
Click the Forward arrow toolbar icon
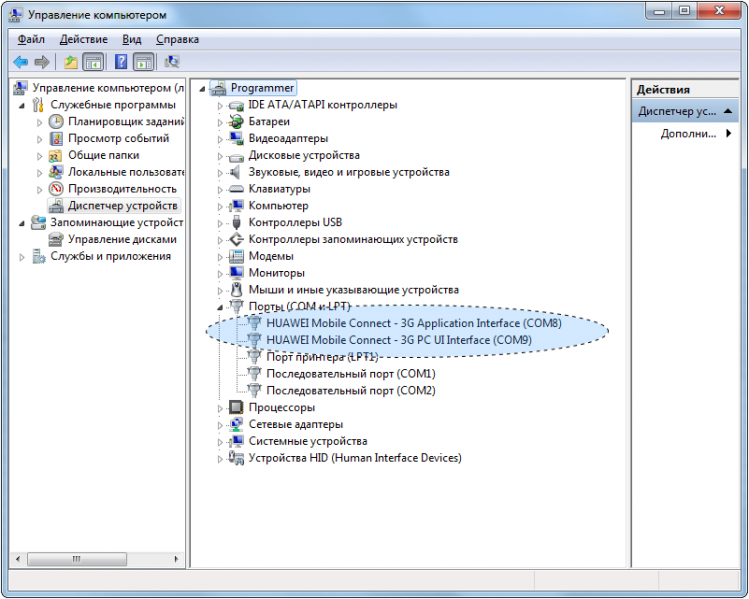[x=42, y=62]
